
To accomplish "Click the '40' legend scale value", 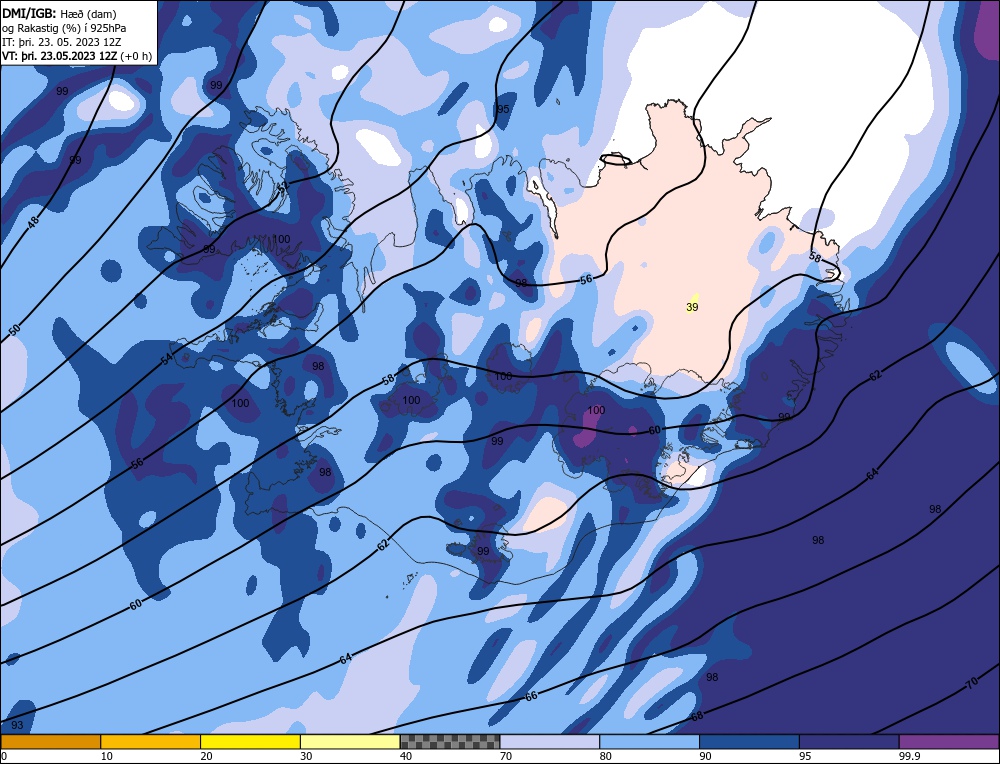I will tap(406, 756).
